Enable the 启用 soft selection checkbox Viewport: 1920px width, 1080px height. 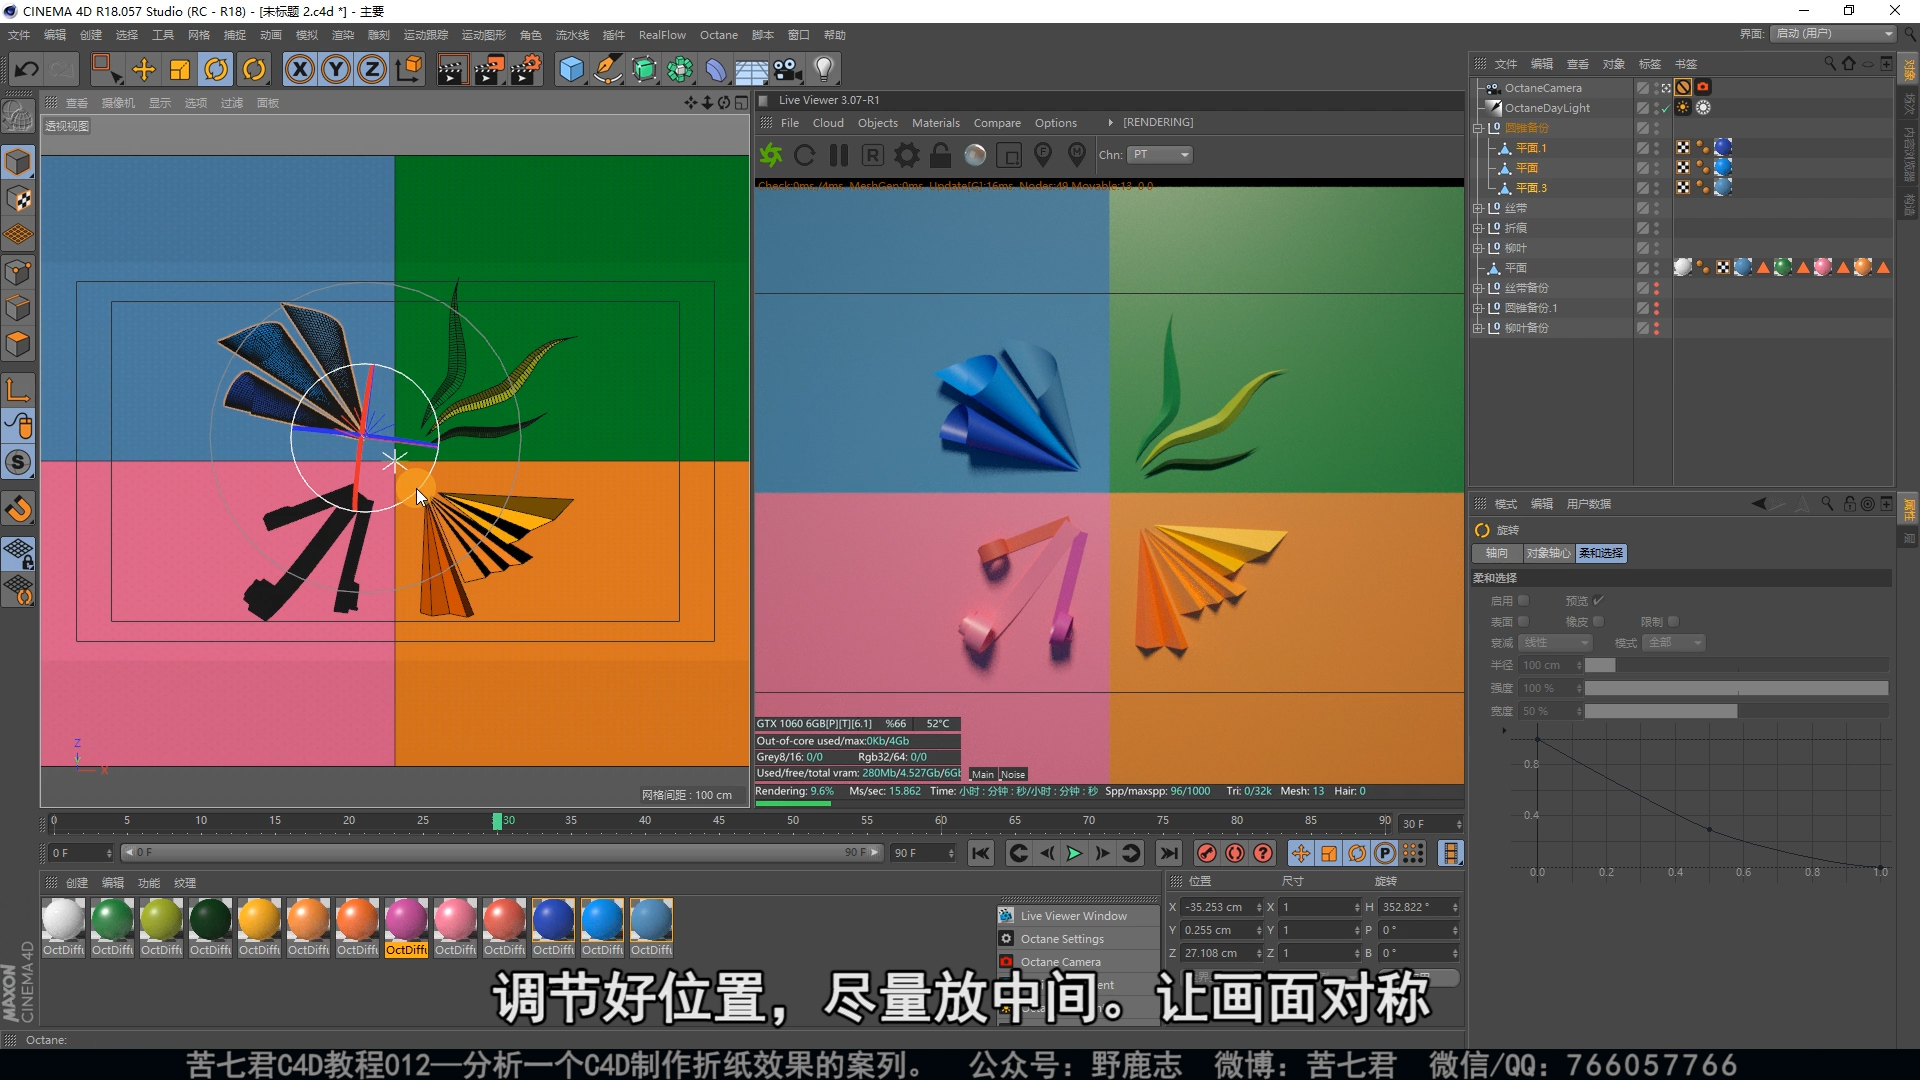(1523, 601)
